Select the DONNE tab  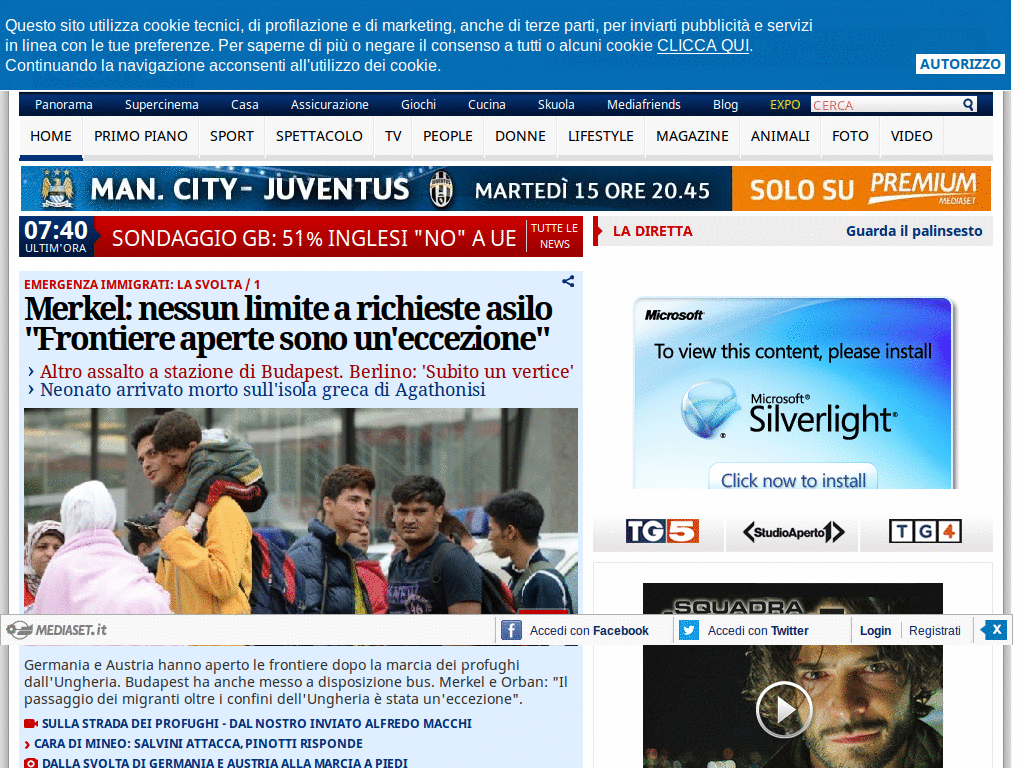(520, 136)
